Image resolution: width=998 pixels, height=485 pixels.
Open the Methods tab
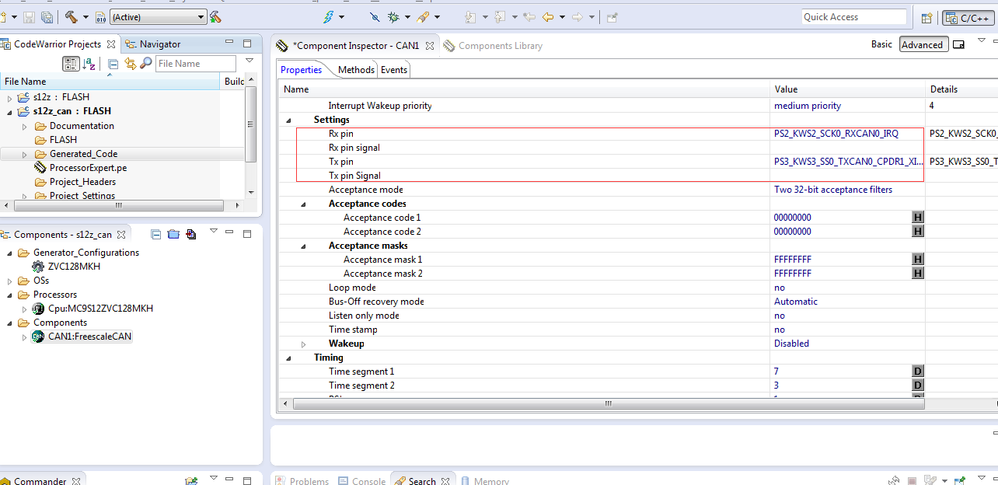[x=356, y=70]
